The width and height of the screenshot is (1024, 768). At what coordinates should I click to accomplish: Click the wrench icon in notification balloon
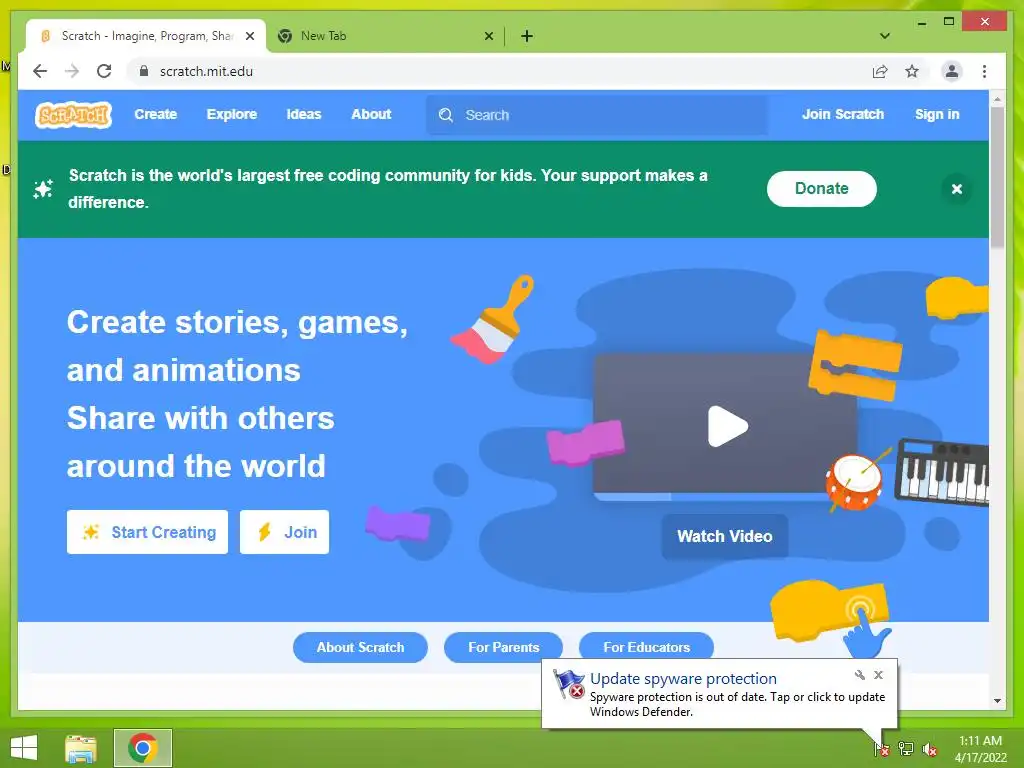pyautogui.click(x=859, y=675)
